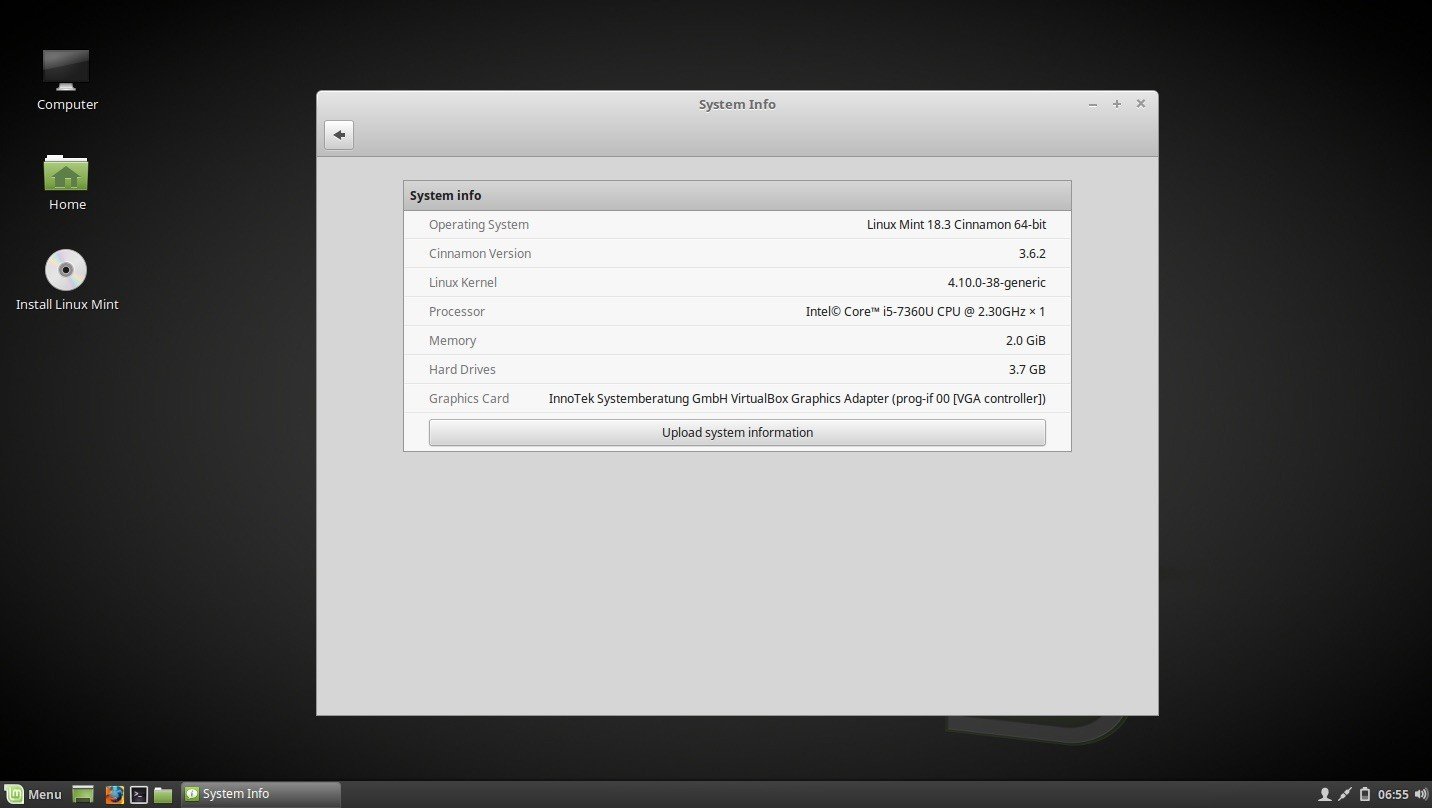Launch the Install Linux Mint disc icon
1432x808 pixels.
[x=67, y=281]
